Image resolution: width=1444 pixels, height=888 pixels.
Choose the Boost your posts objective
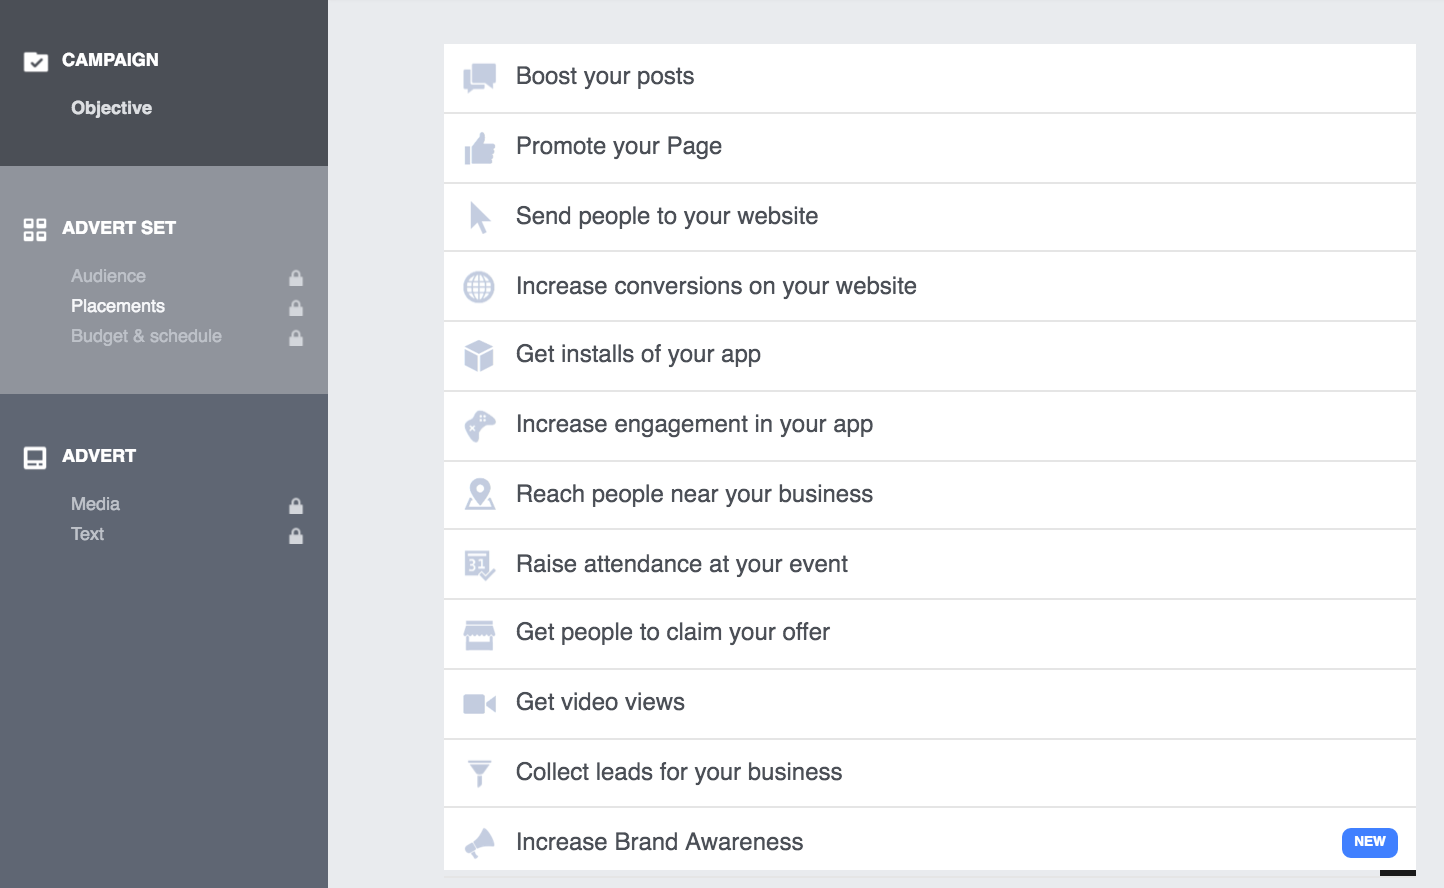coord(930,78)
